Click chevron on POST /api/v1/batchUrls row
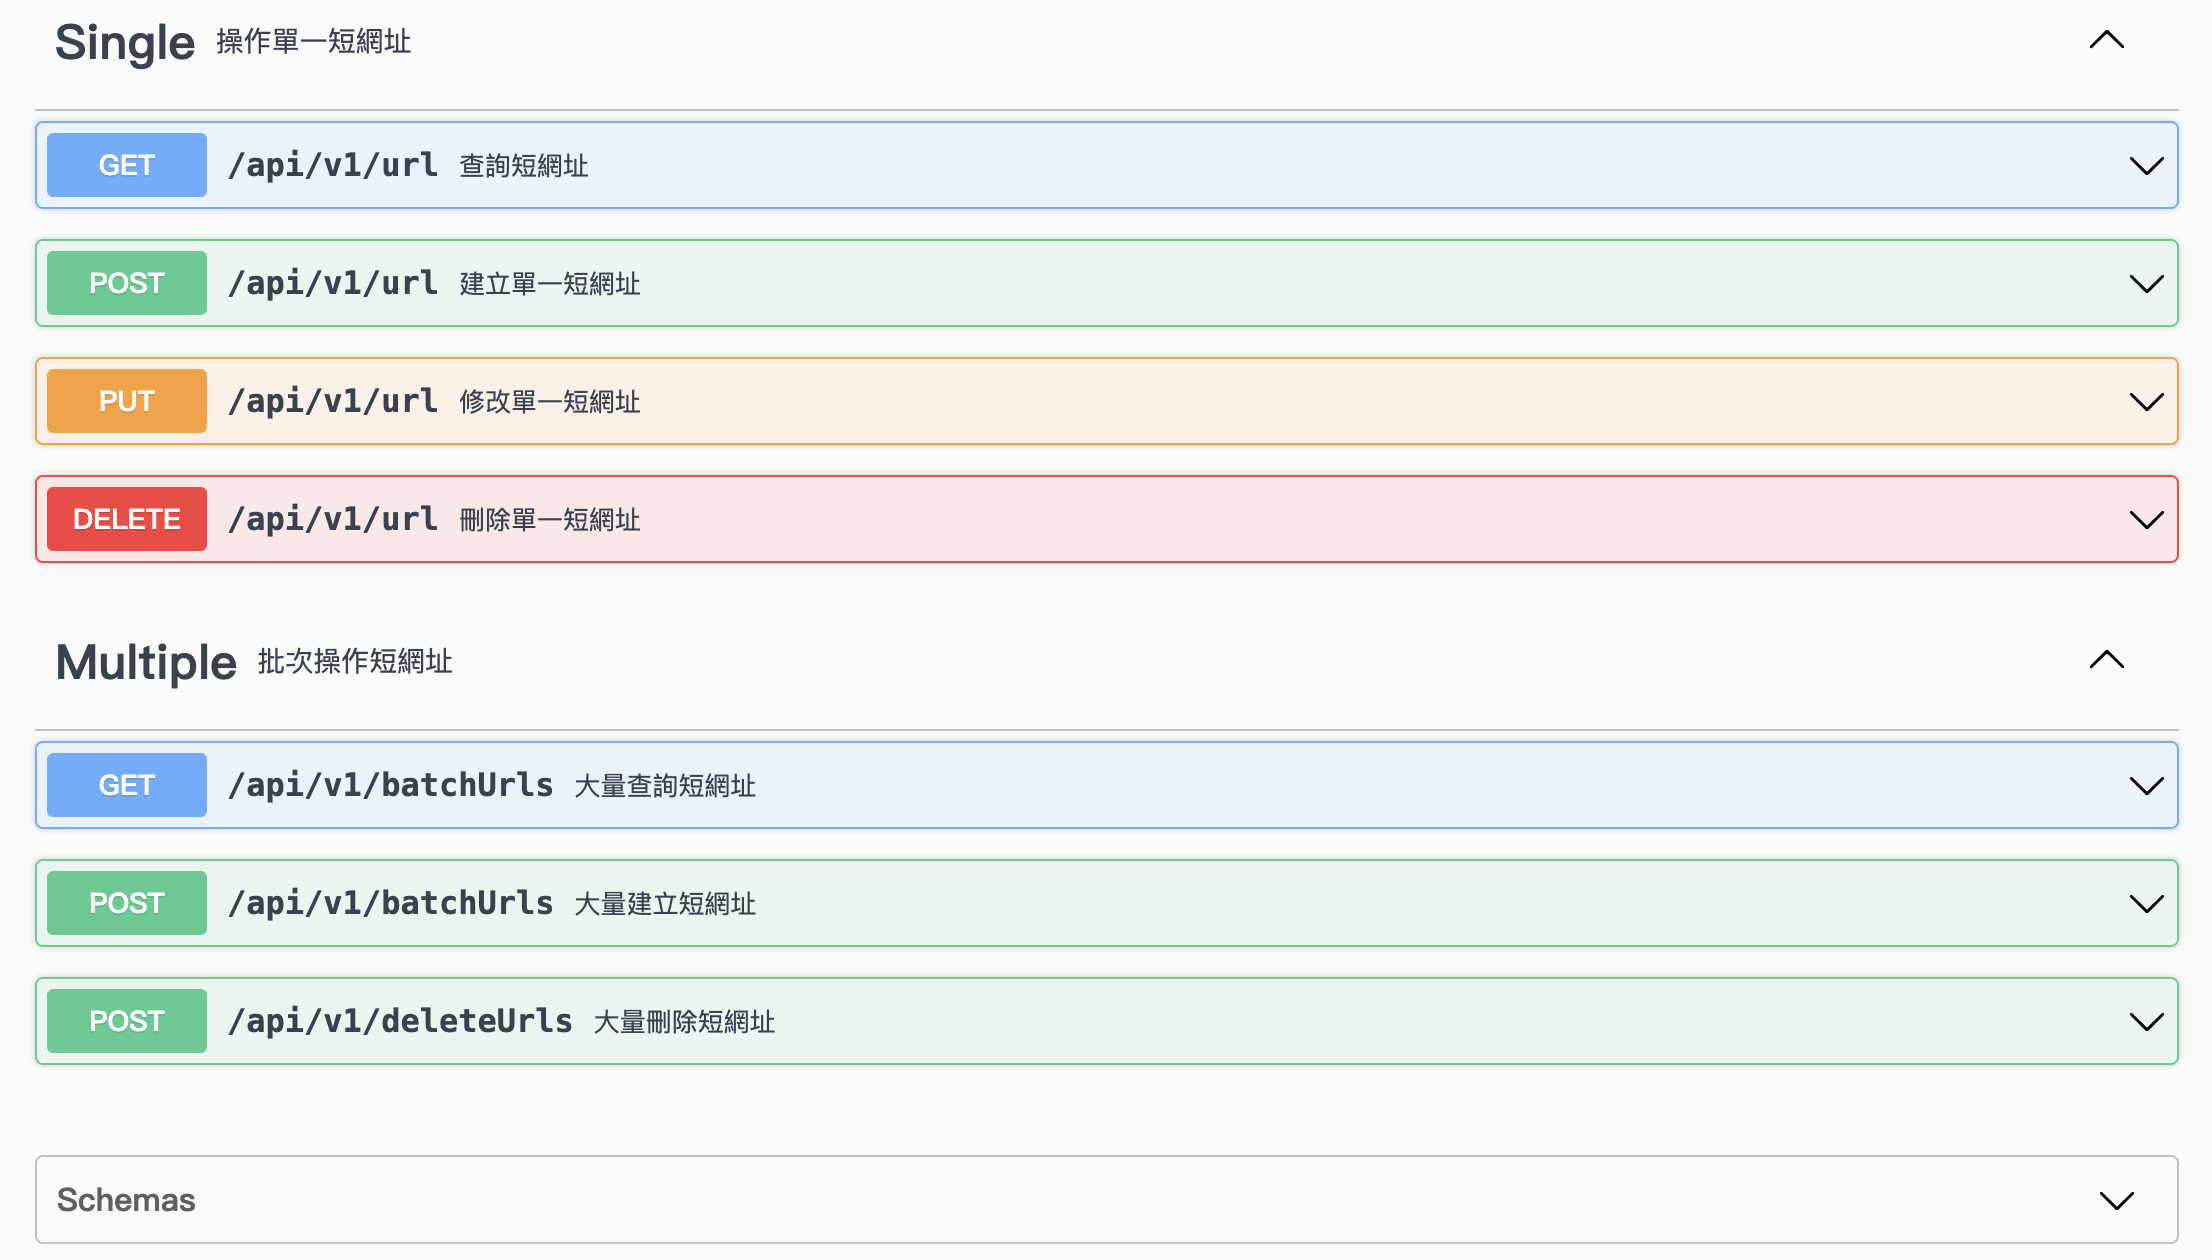The image size is (2212, 1260). pos(2146,904)
